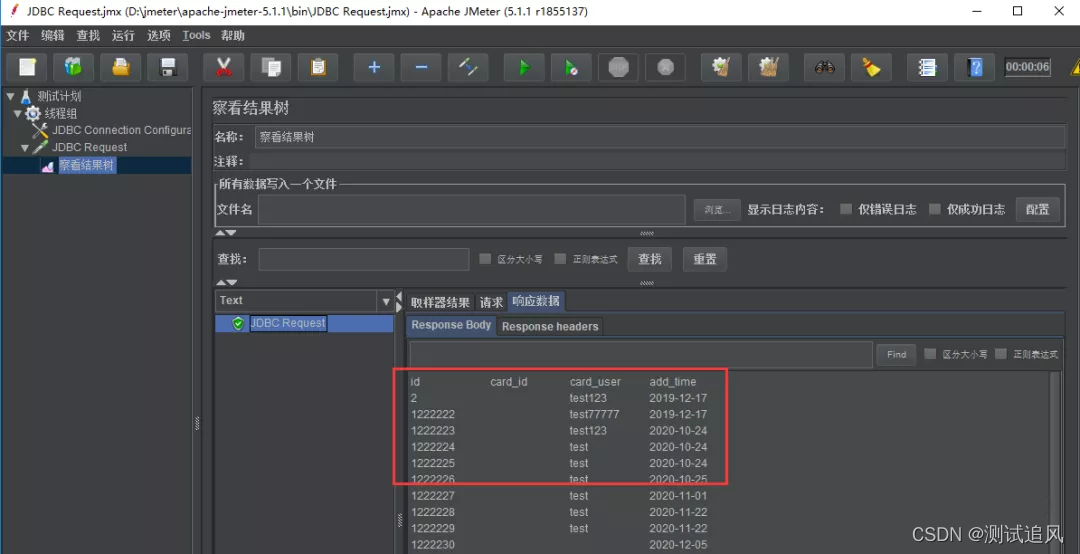Screen dimensions: 1080x554
Task: Select 察看结果树 in the test tree
Action: tap(86, 165)
